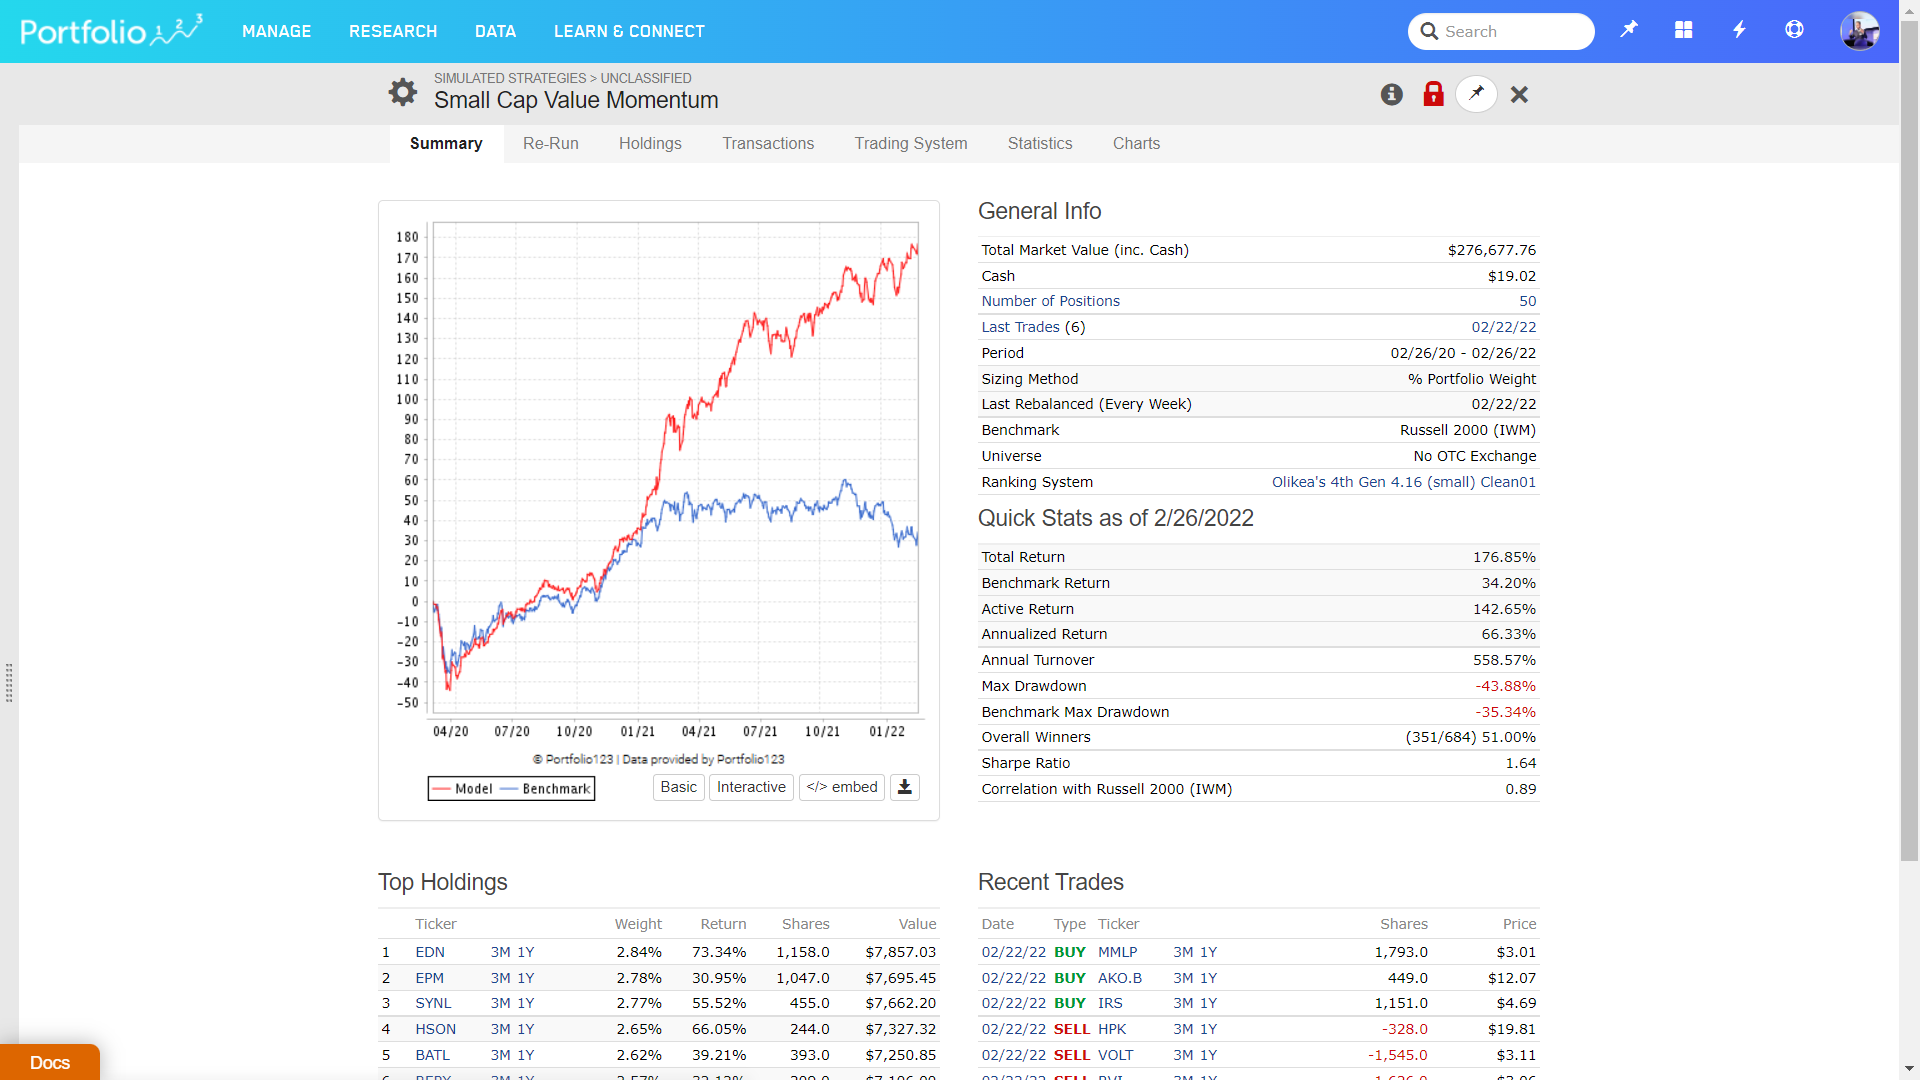Screen dimensions: 1920x1080
Task: Pin this strategy using the circular pin button
Action: [1476, 94]
